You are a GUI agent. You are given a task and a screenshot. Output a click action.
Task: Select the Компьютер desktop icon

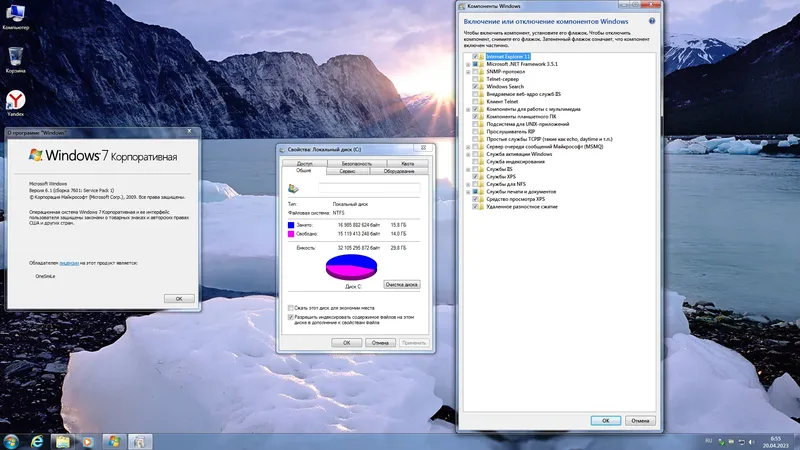(x=15, y=17)
